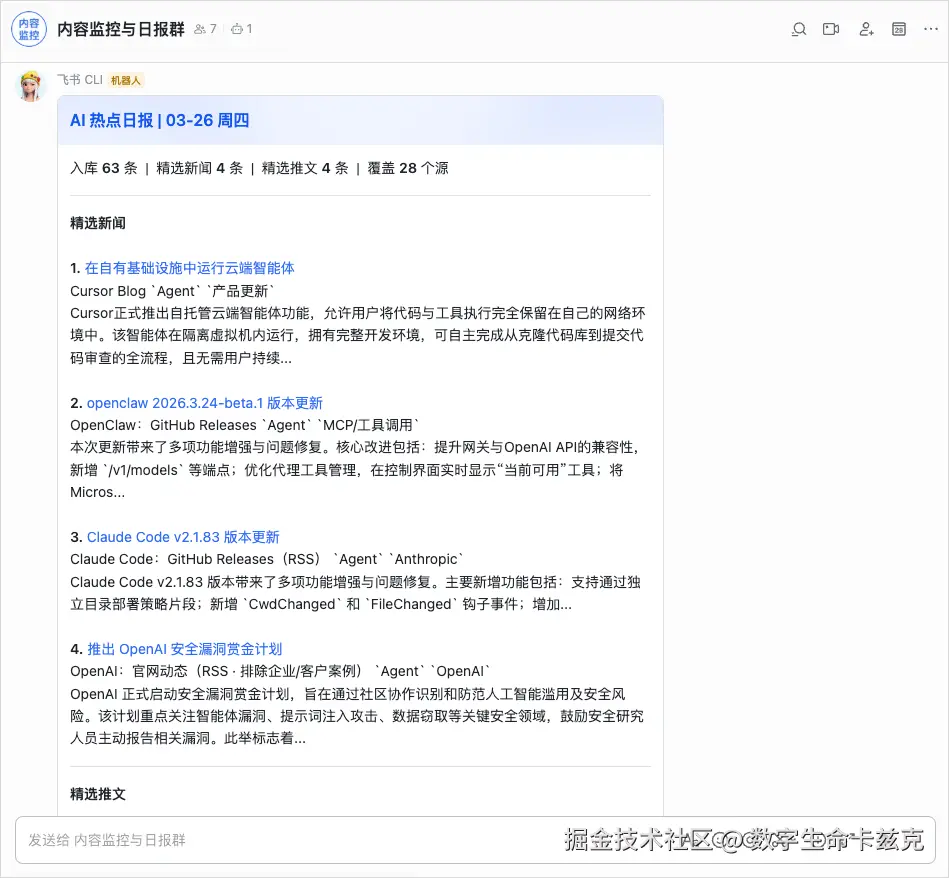Open the chat search icon

click(798, 29)
